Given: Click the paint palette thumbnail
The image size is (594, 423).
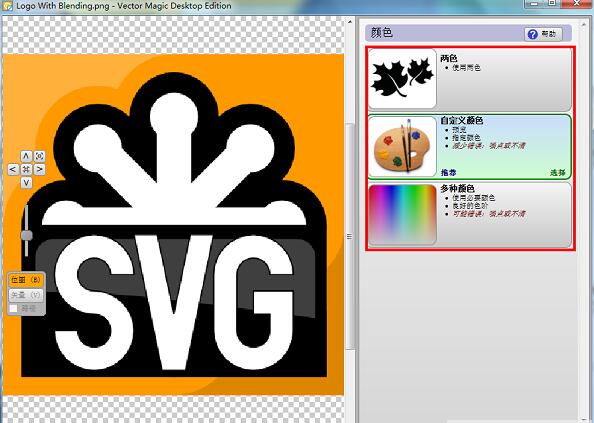Looking at the screenshot, I should pyautogui.click(x=402, y=147).
